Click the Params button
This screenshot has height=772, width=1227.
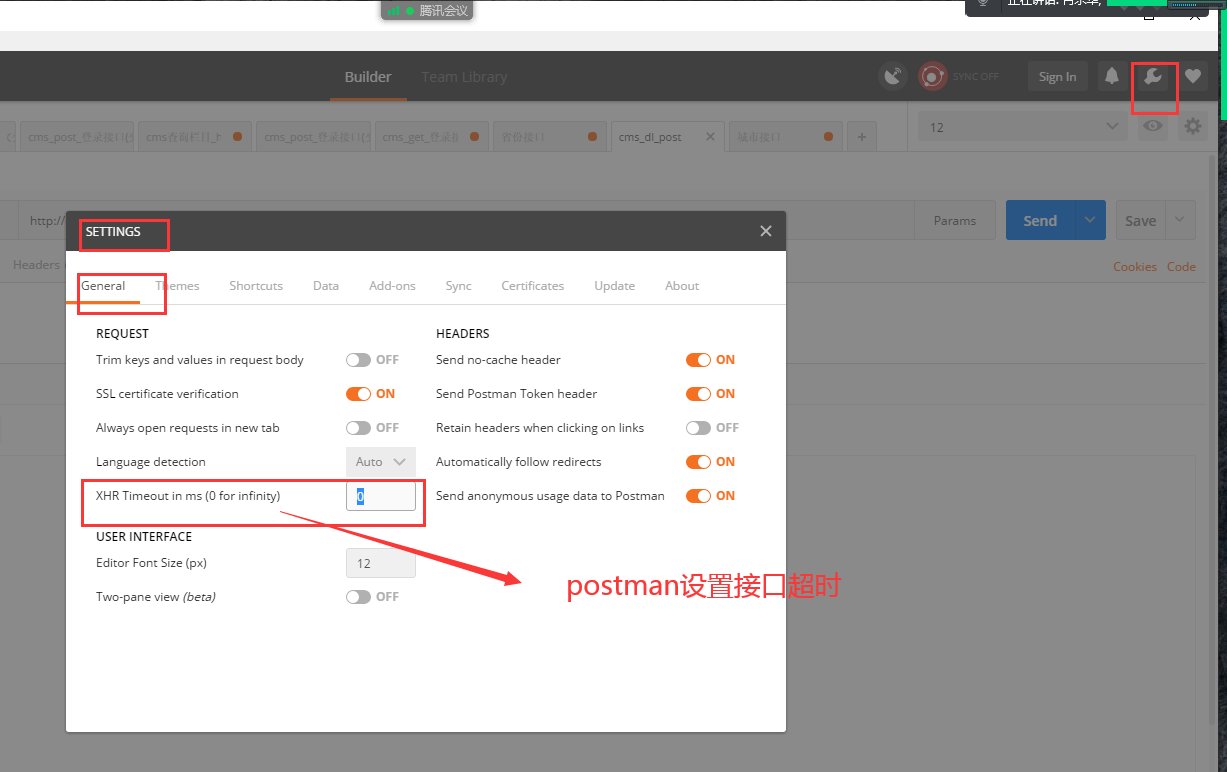tap(955, 221)
